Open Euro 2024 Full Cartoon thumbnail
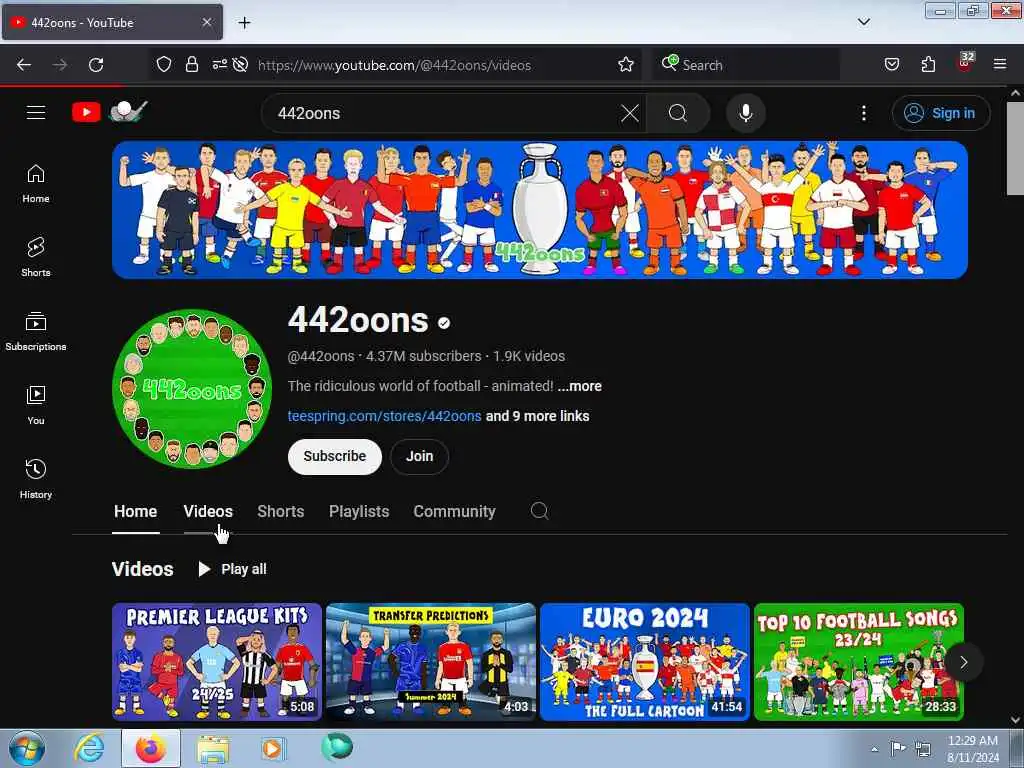Screen dimensions: 1024x768 [x=645, y=662]
